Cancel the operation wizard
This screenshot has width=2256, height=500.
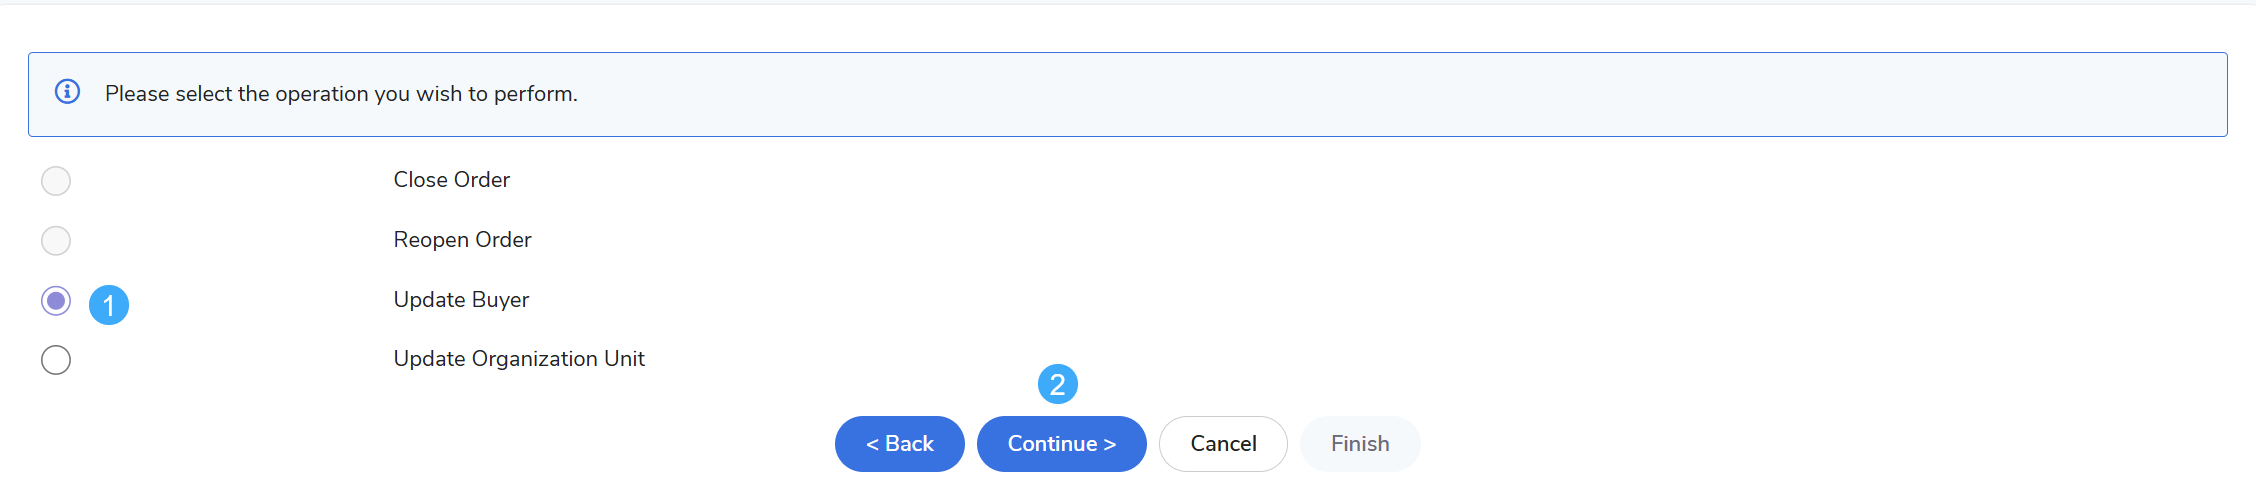[x=1223, y=444]
